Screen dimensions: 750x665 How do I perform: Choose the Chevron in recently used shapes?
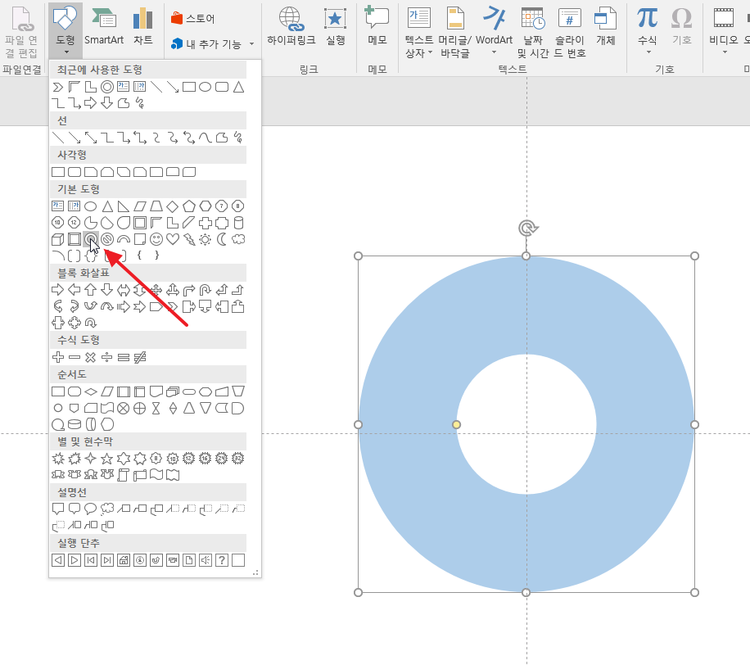[58, 87]
